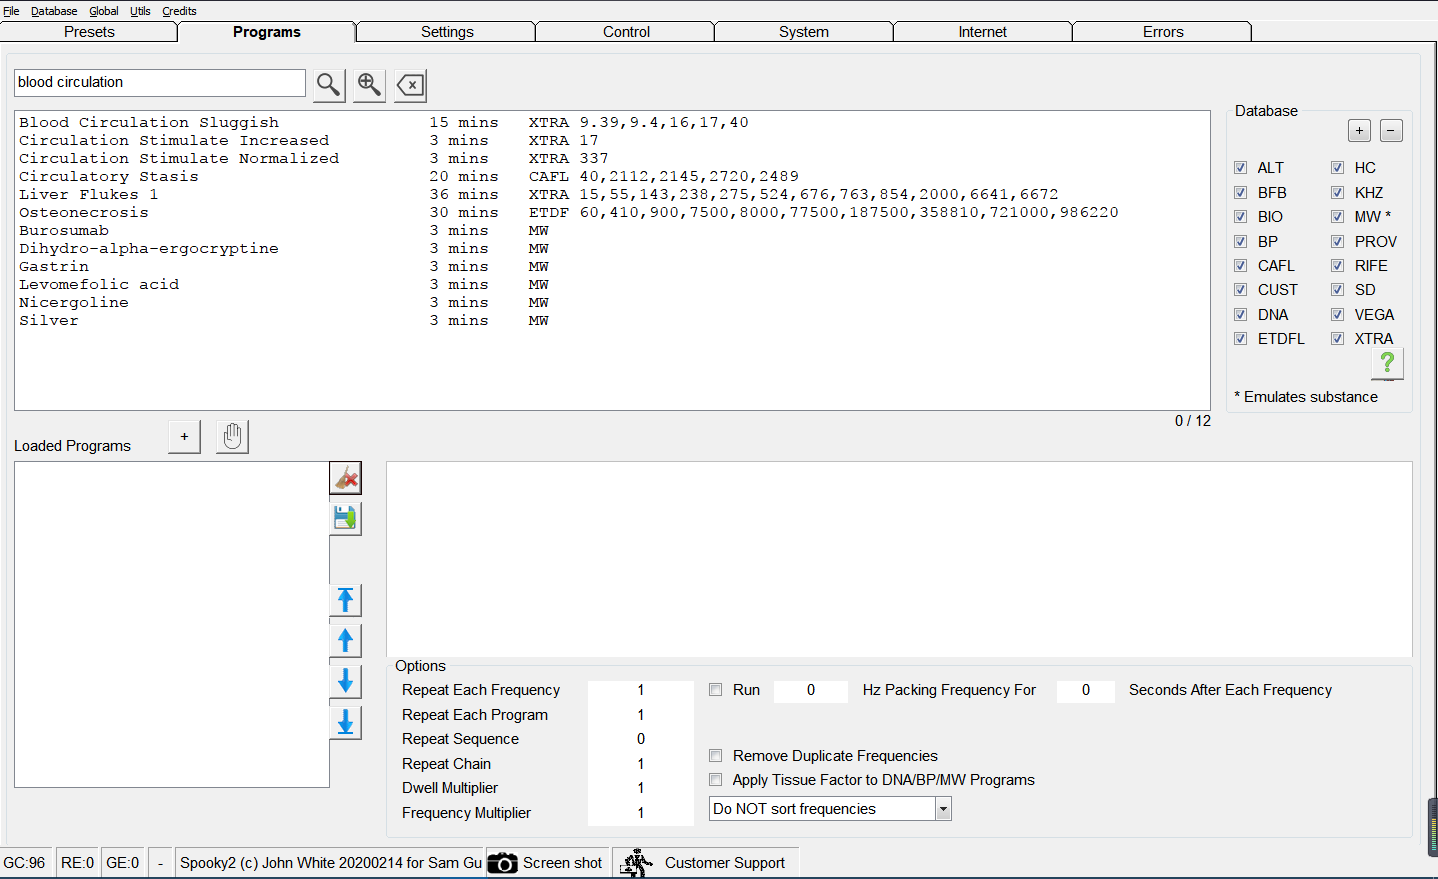Toggle the RIFE database checkbox
This screenshot has width=1438, height=879.
tap(1337, 266)
